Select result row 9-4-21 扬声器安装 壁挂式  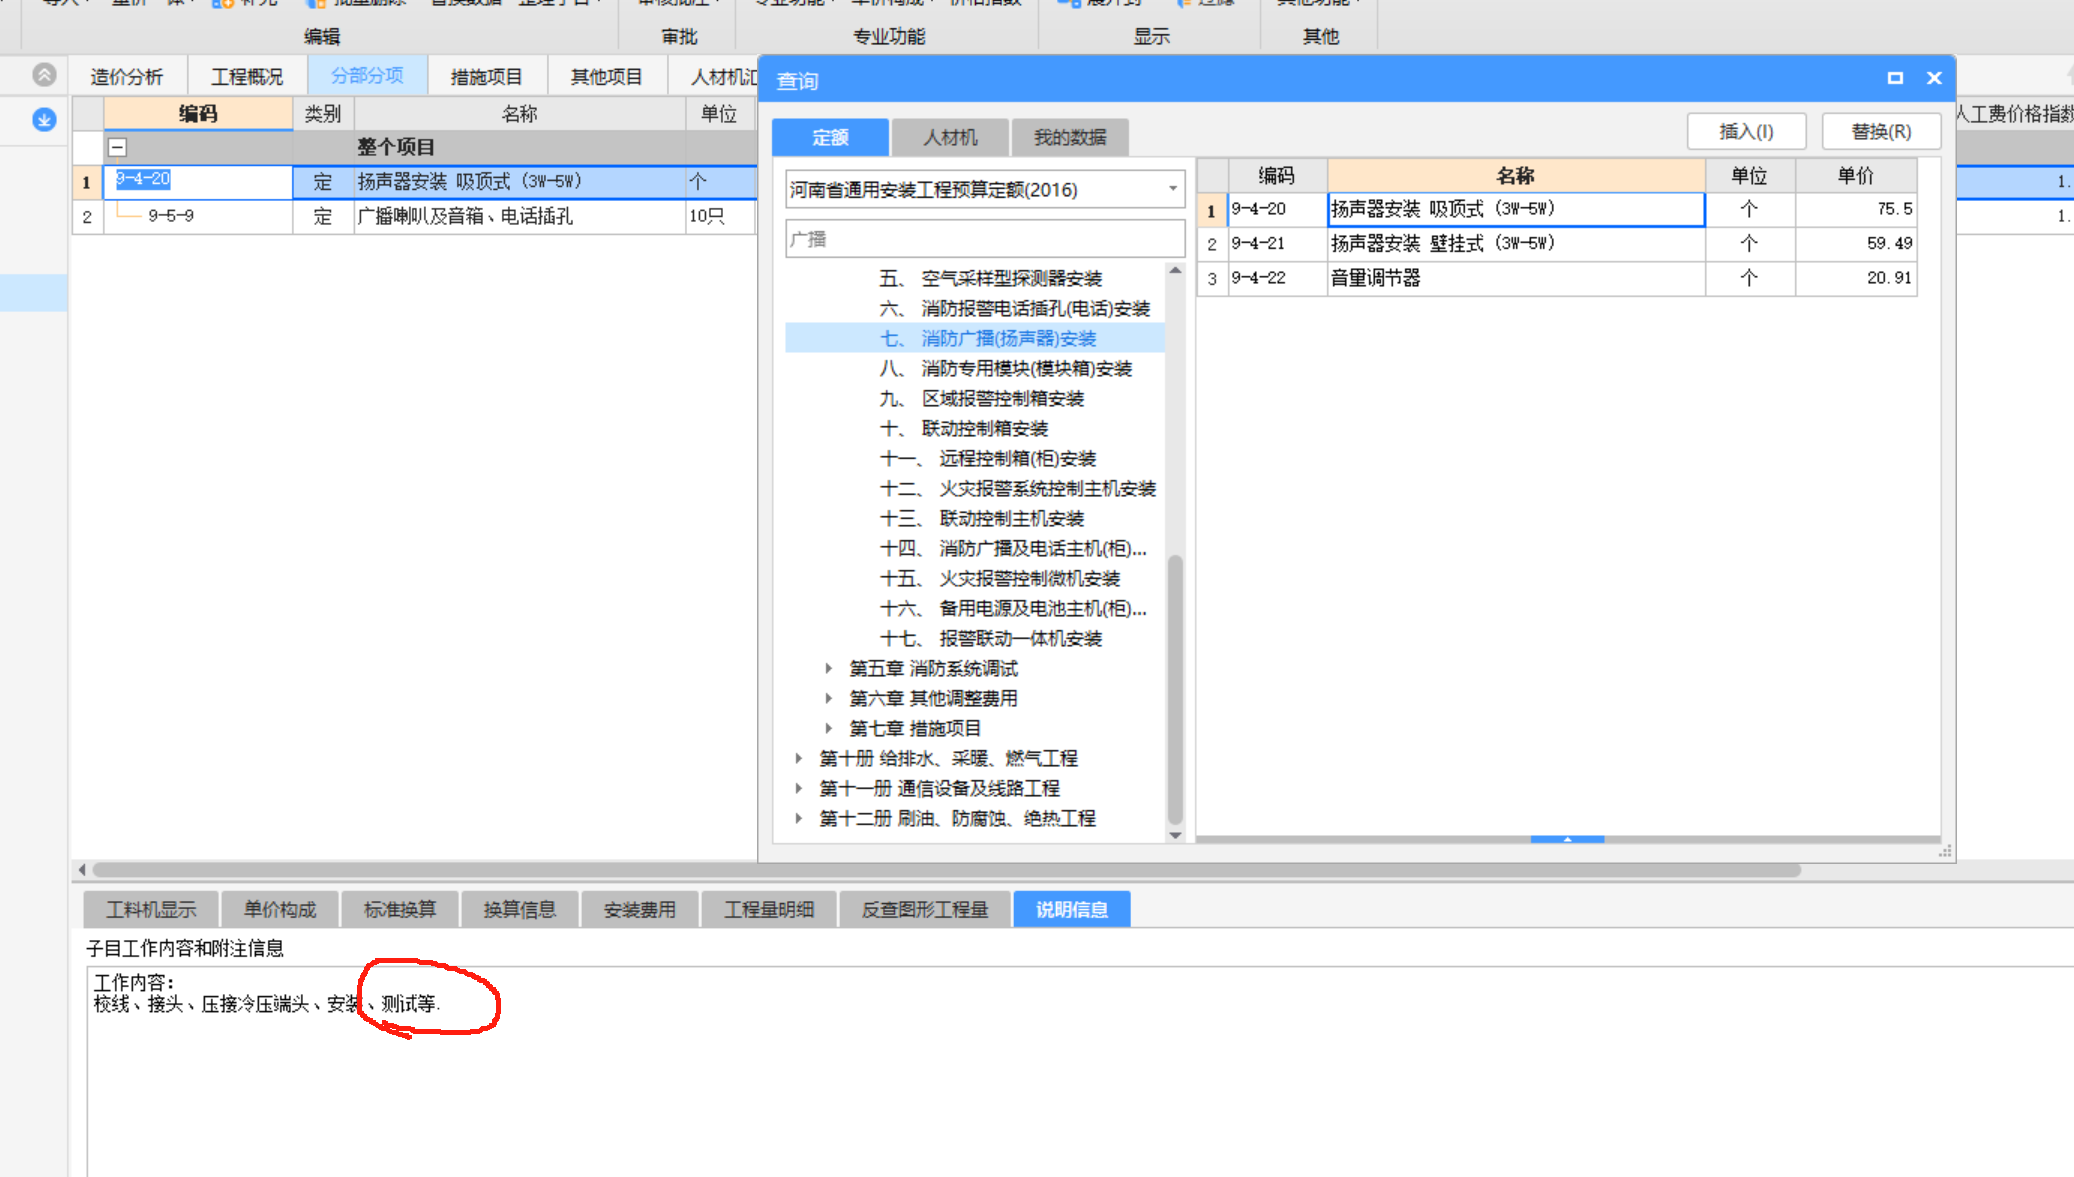pos(1557,243)
